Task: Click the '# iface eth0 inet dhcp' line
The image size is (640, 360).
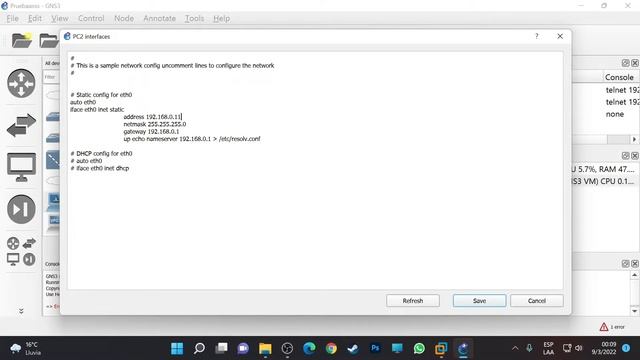Action: [x=100, y=168]
